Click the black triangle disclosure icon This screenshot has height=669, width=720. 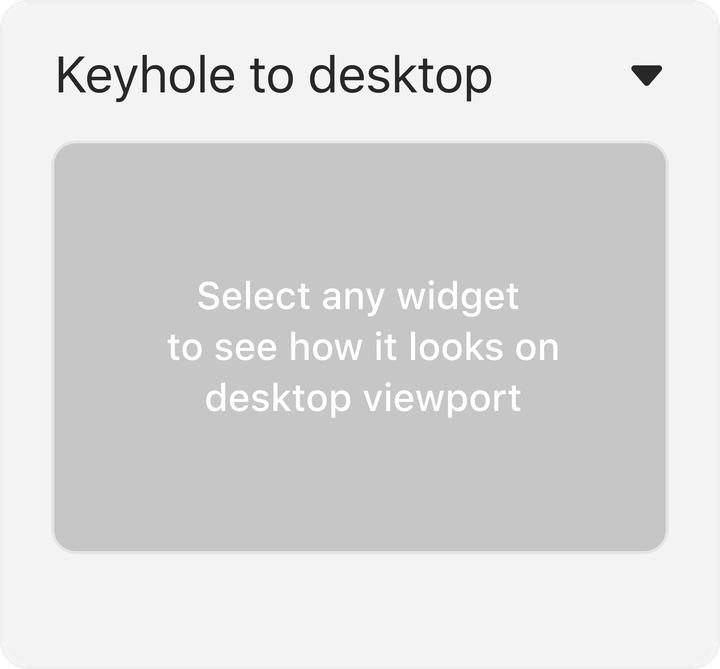tap(647, 75)
